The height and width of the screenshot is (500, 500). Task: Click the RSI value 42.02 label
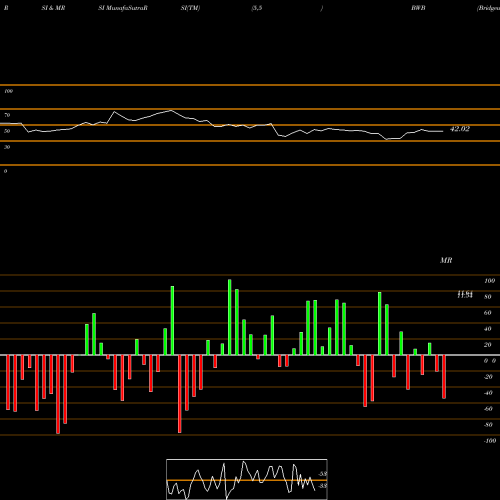click(460, 129)
